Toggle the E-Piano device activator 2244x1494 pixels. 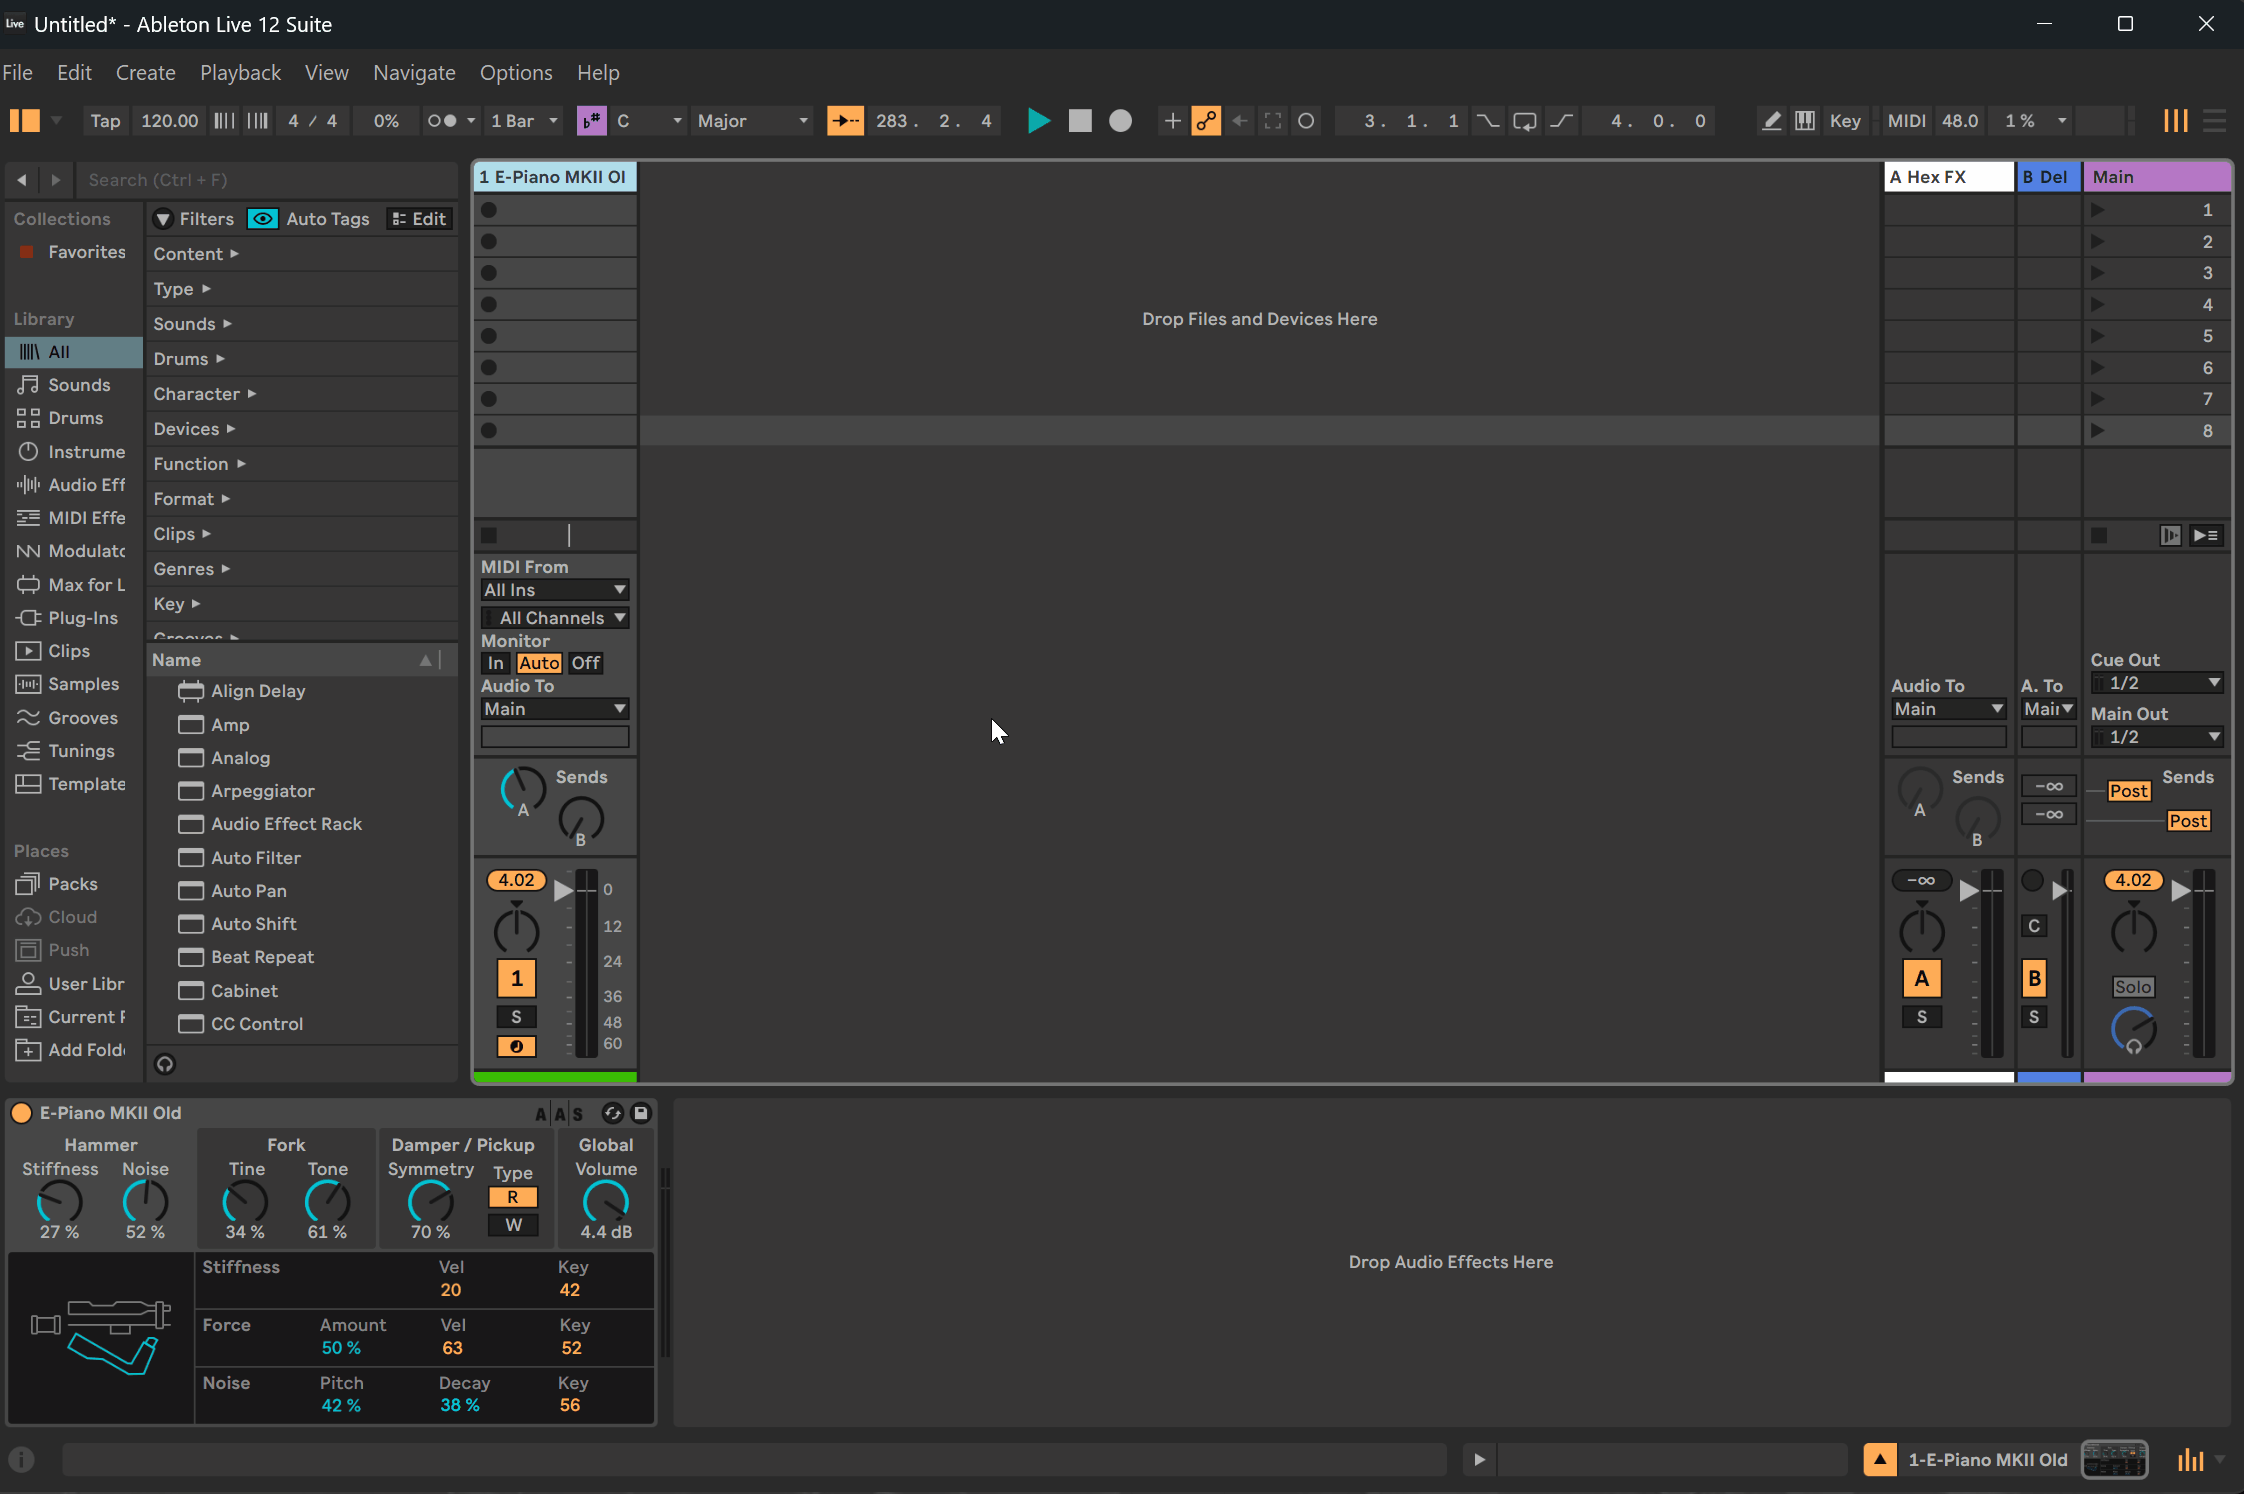point(21,1112)
